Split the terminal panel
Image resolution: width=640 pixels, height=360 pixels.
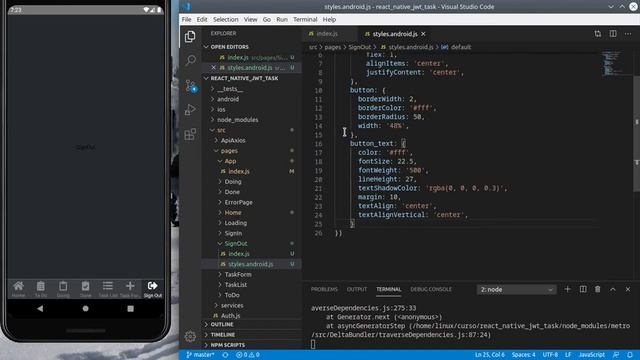pos(583,289)
